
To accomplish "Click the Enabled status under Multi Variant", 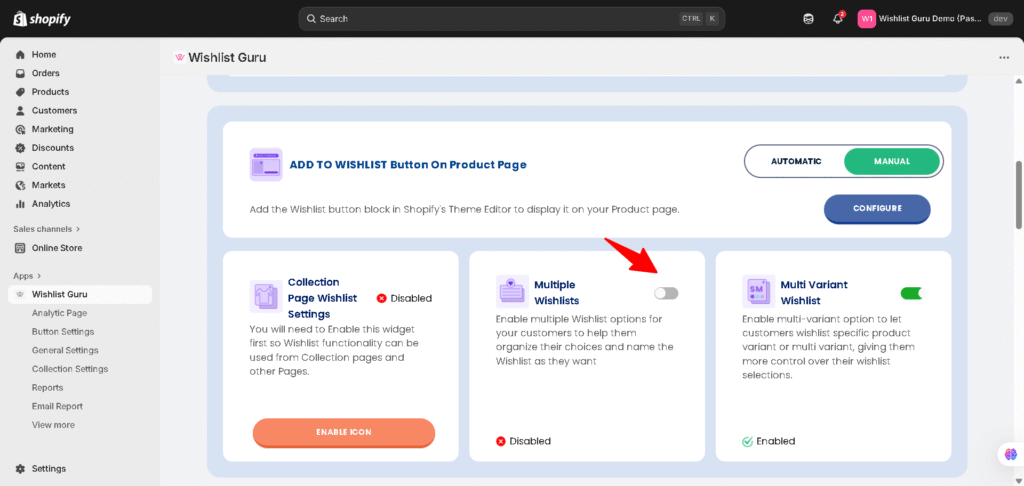I will pos(769,441).
